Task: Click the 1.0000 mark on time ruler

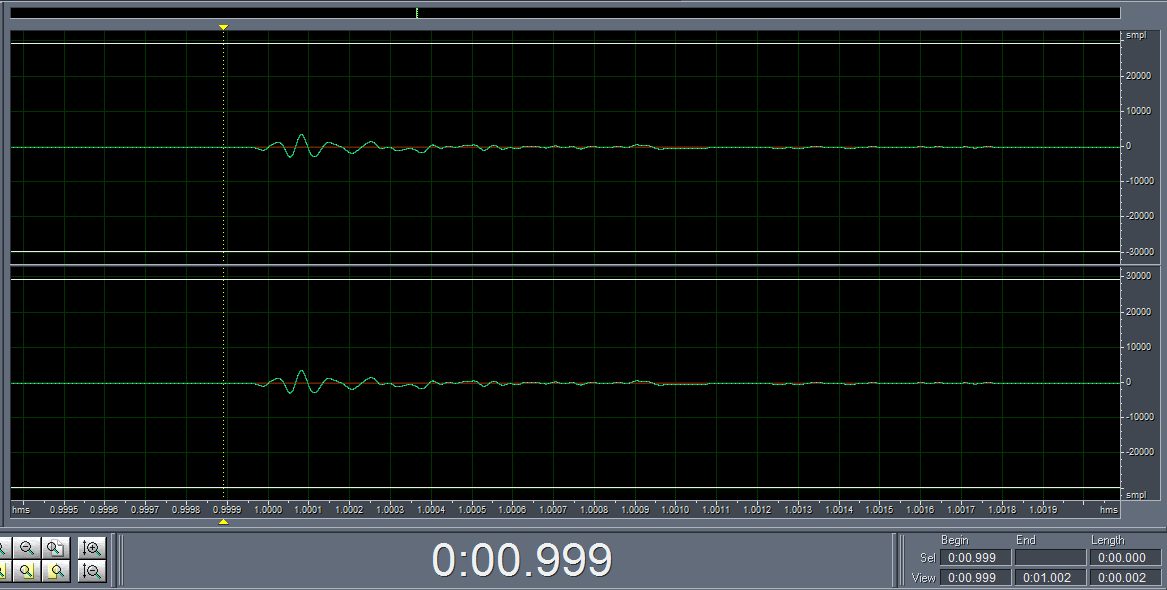Action: point(268,510)
